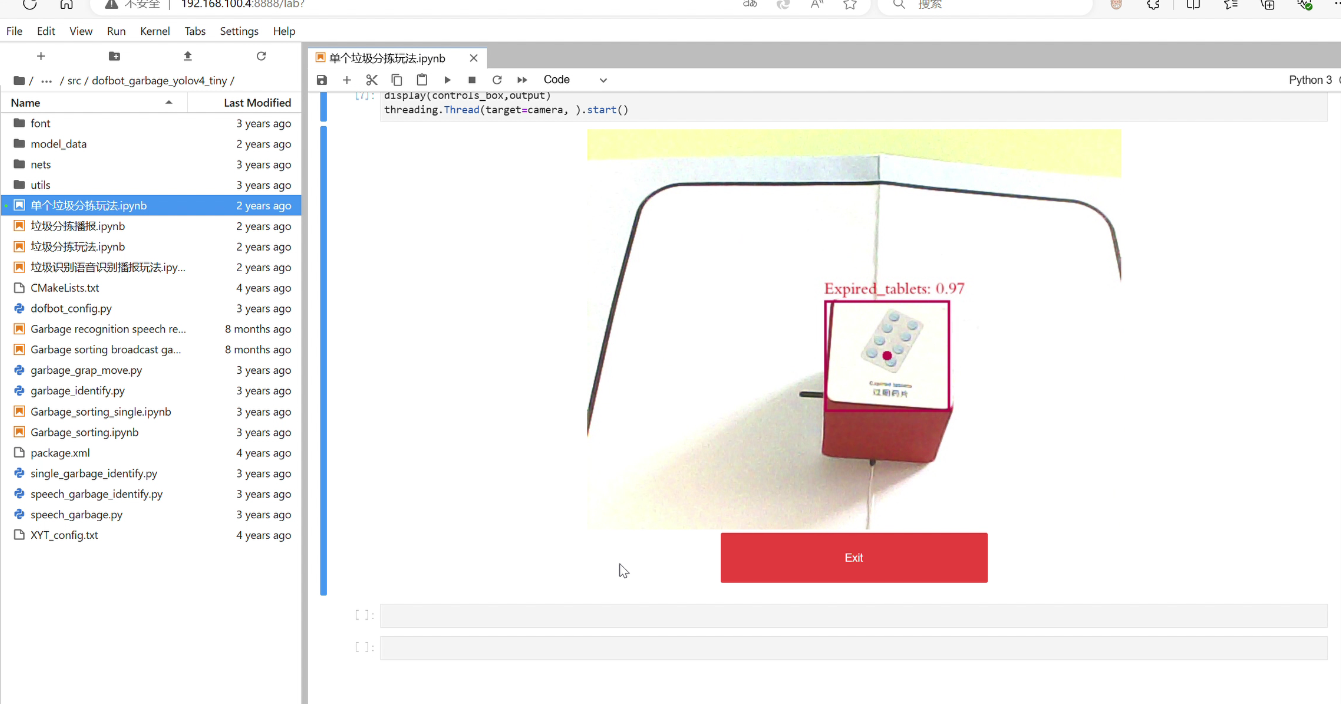Copy the selected cell in the toolbar
This screenshot has height=704, width=1341.
(397, 80)
